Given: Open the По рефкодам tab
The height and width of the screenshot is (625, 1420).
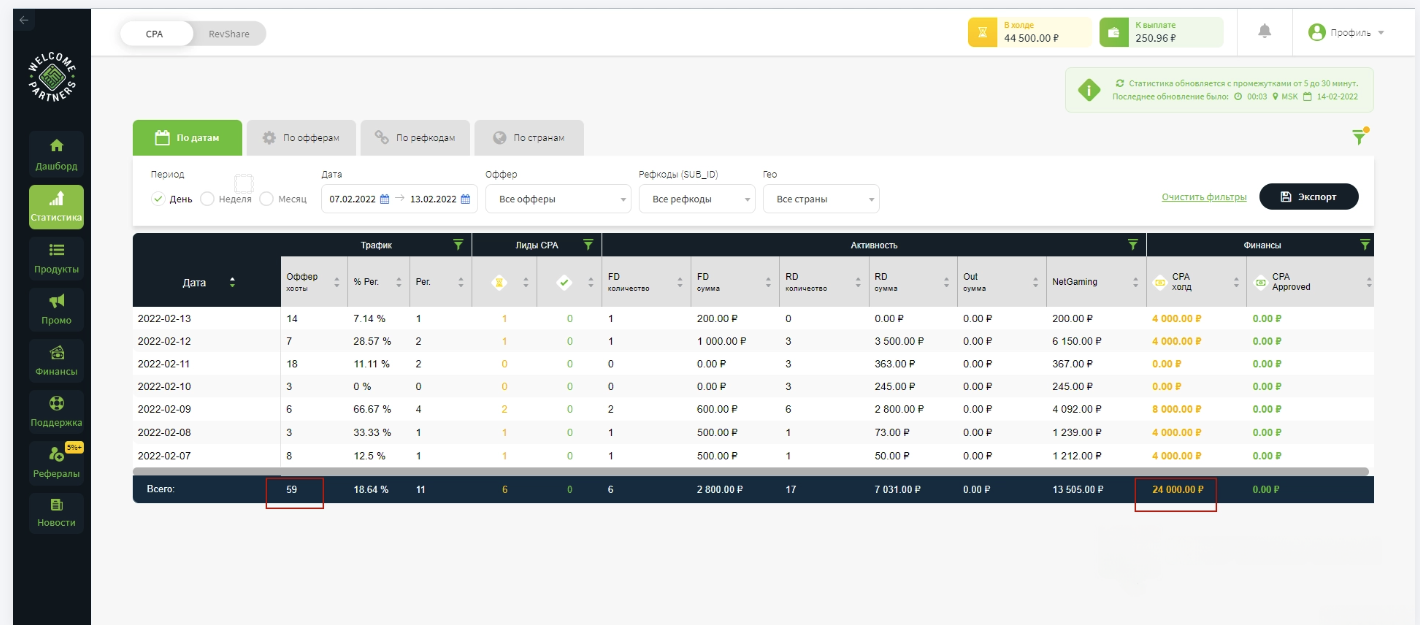Looking at the screenshot, I should 415,138.
